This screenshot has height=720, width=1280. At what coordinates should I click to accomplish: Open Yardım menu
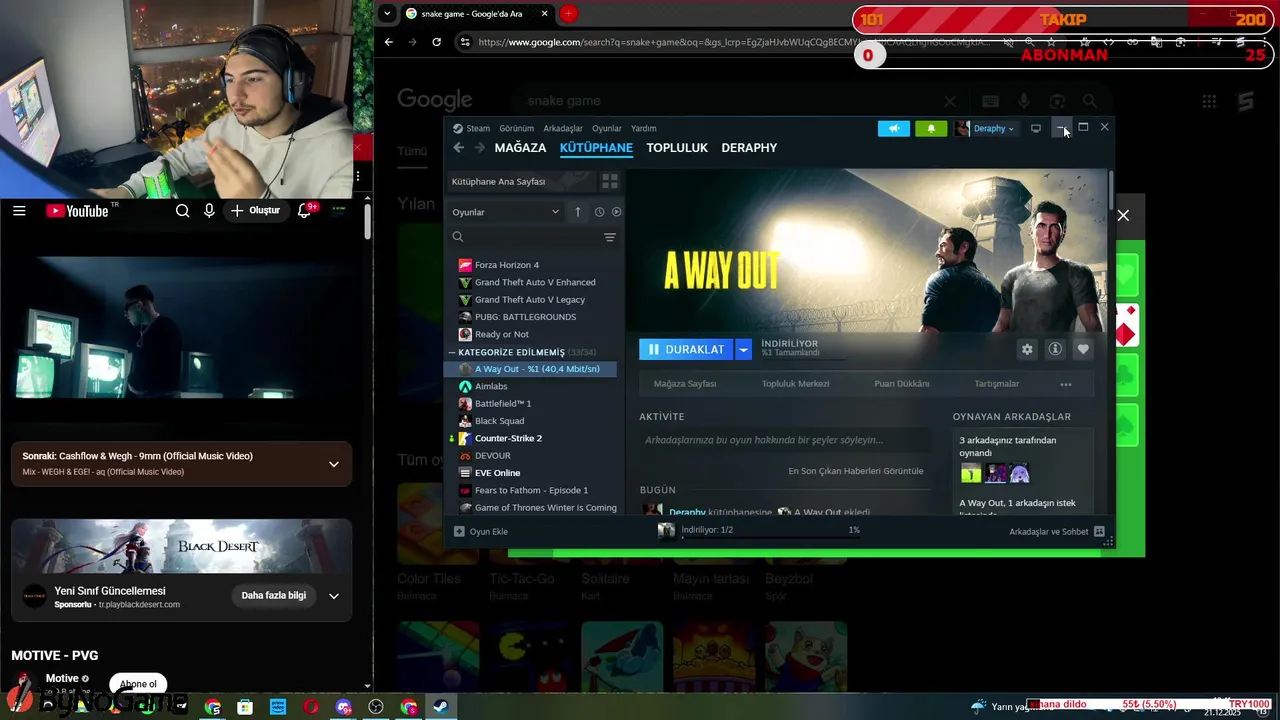point(644,128)
